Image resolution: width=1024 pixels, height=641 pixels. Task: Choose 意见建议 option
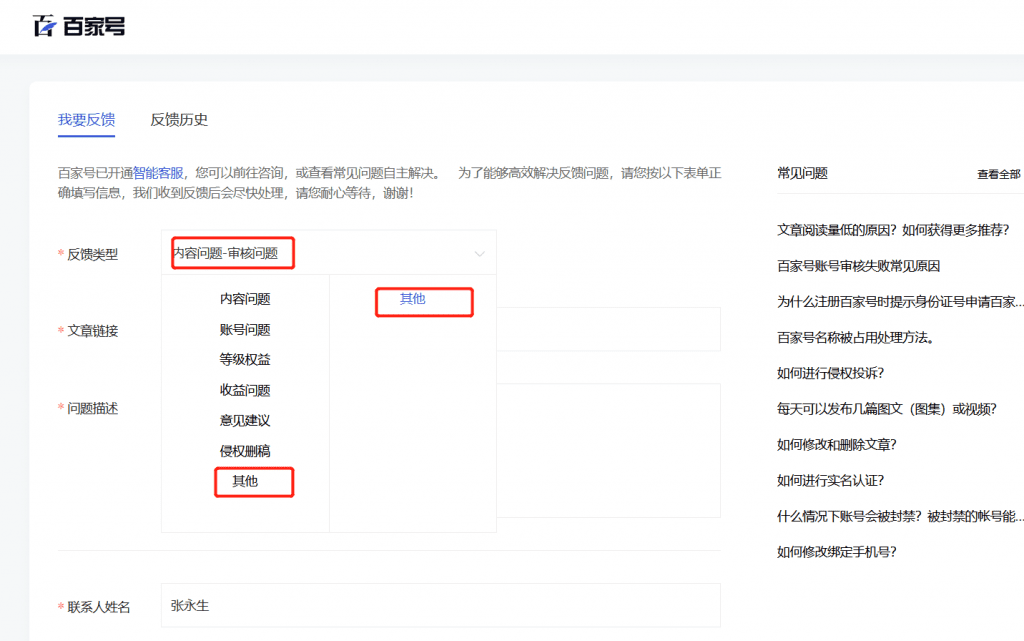(x=245, y=421)
